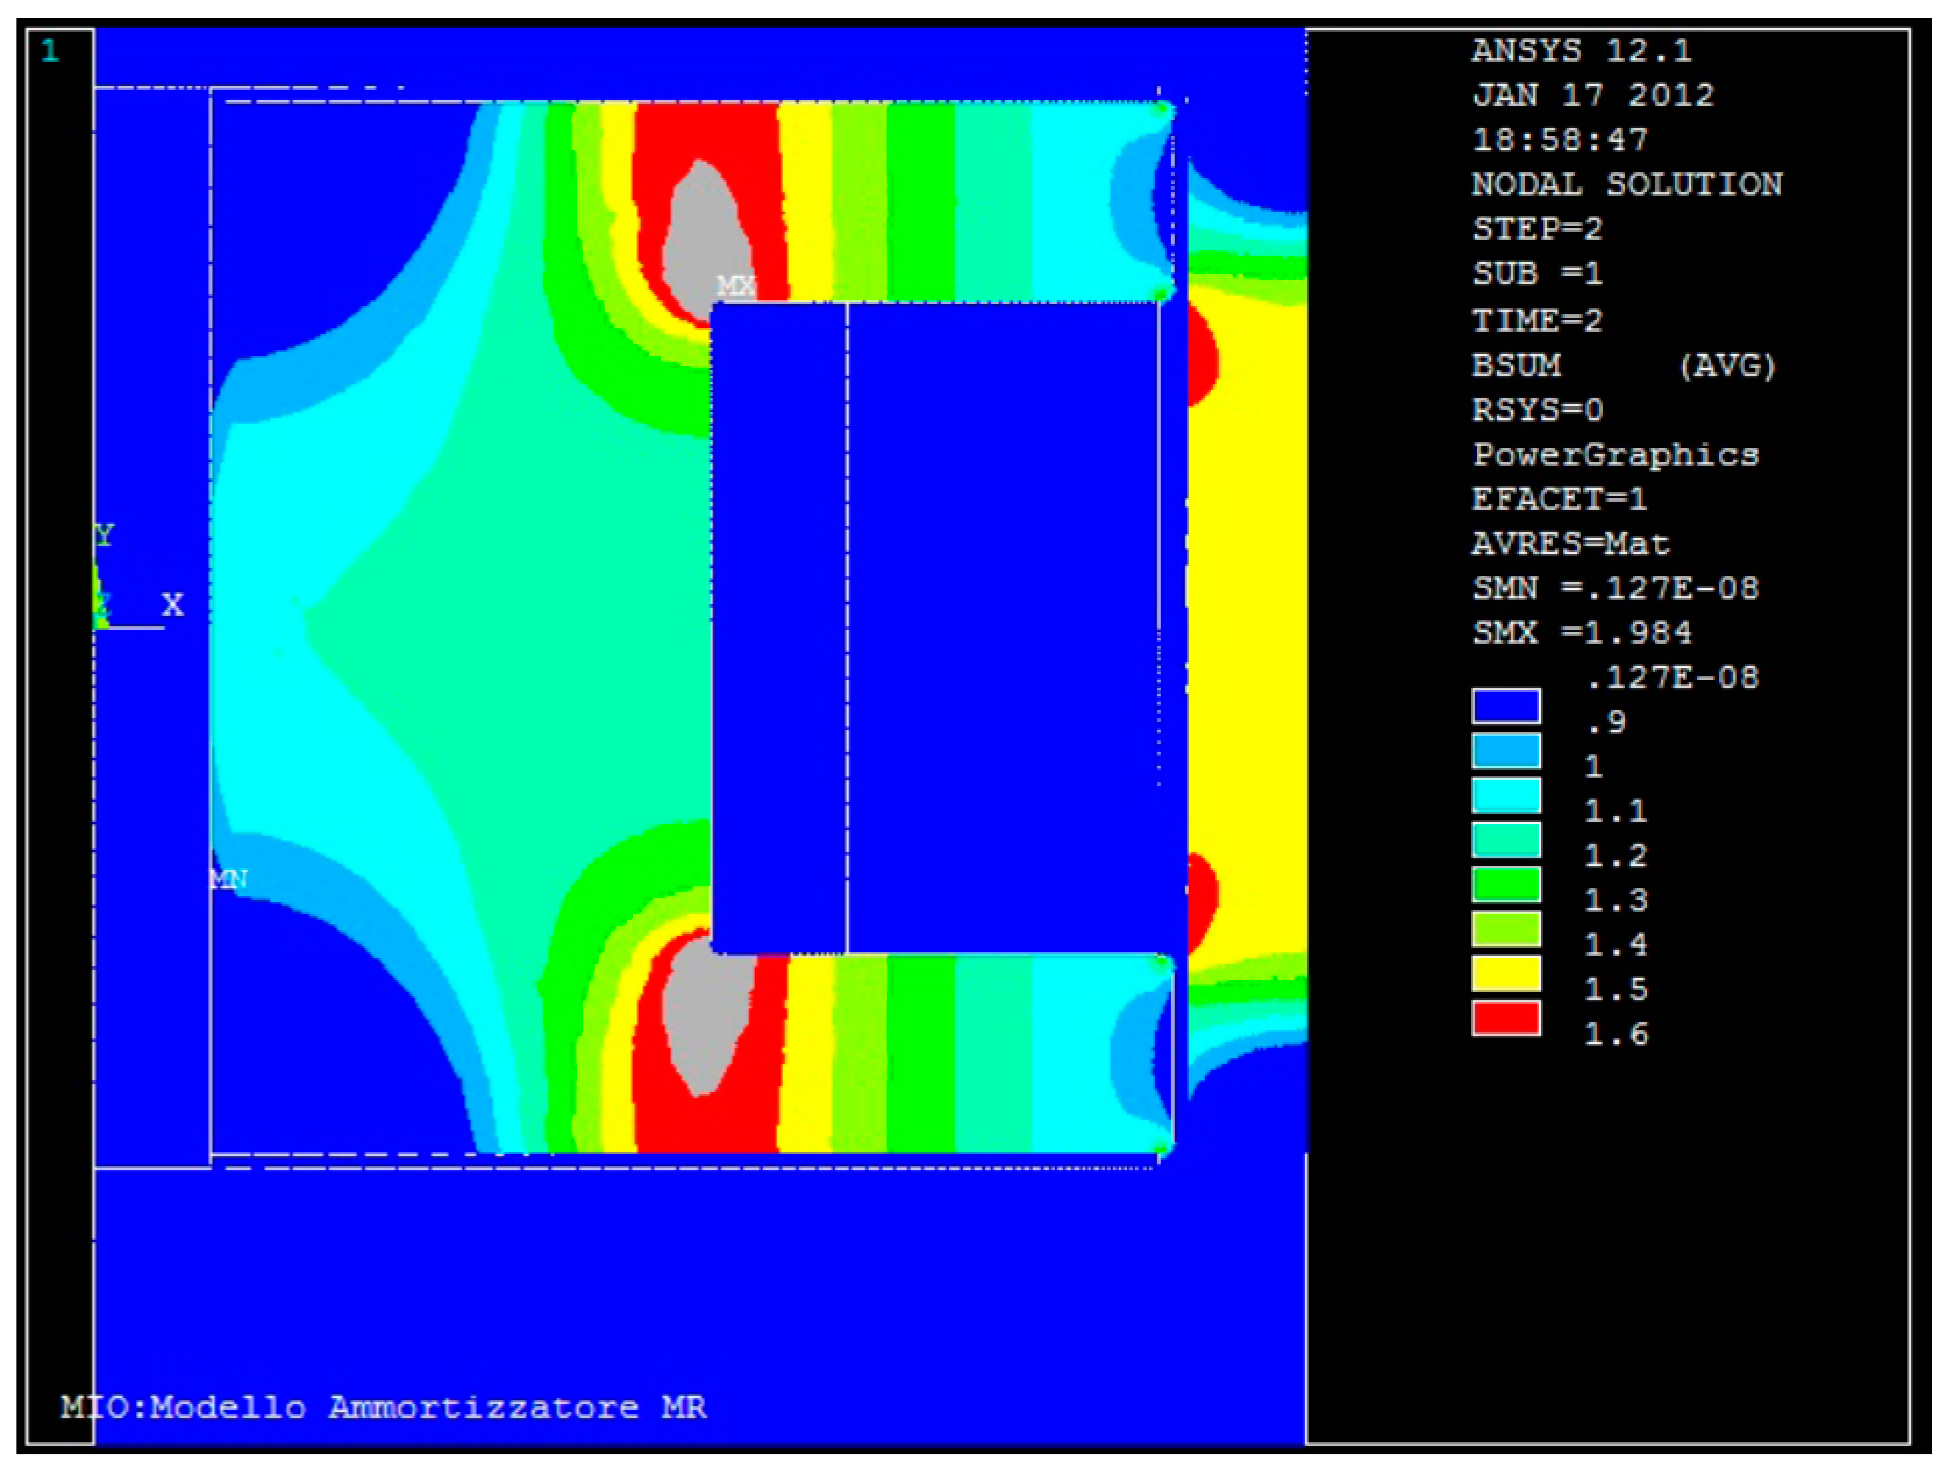Click the Y axis label of the triad
The width and height of the screenshot is (1947, 1474).
[x=105, y=535]
